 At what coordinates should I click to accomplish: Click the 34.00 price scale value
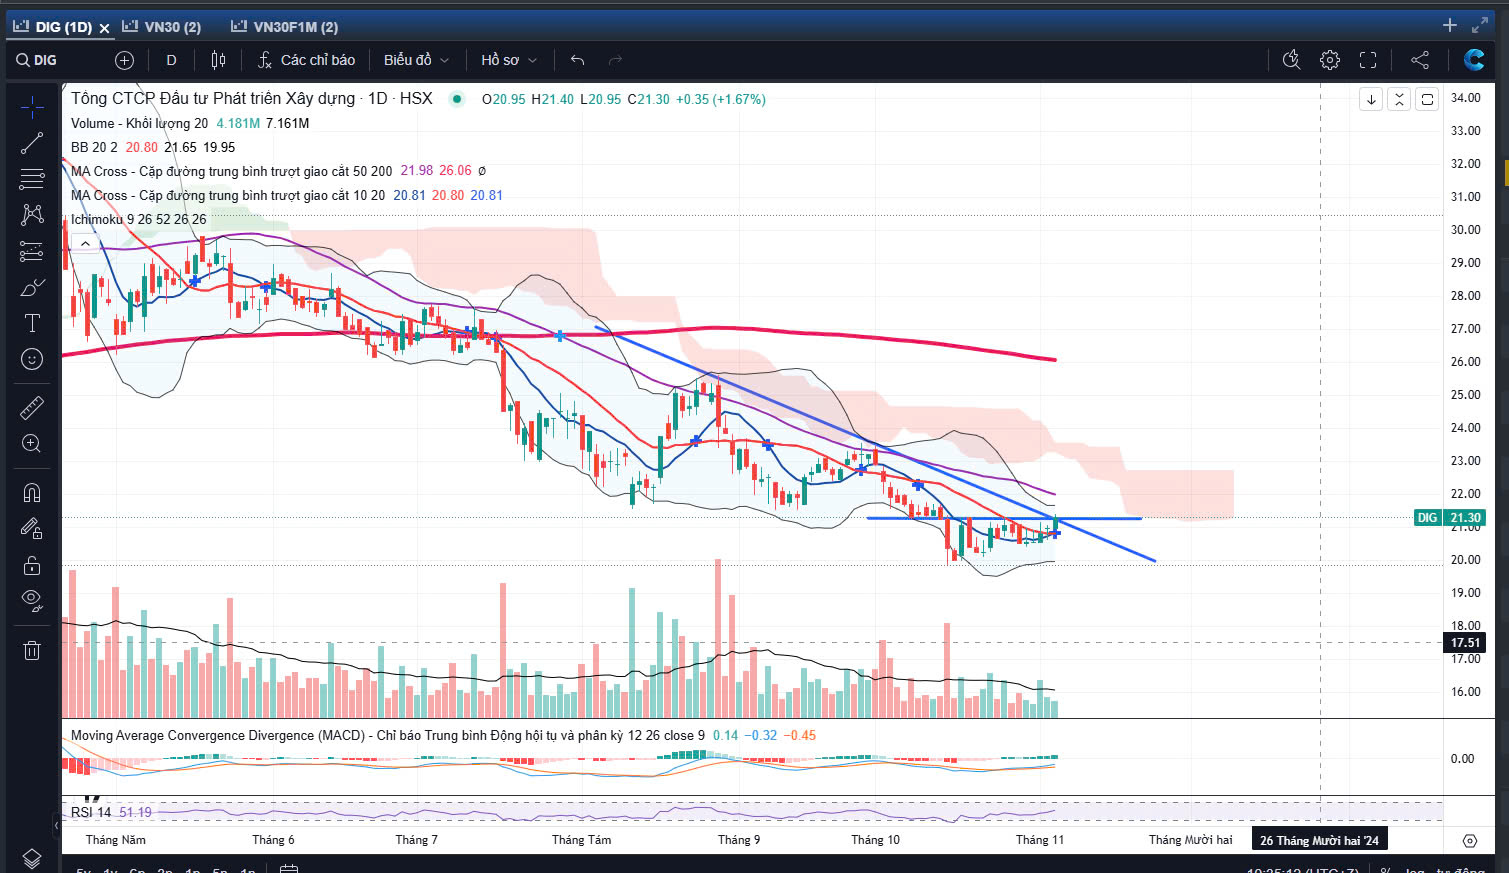coord(1465,98)
